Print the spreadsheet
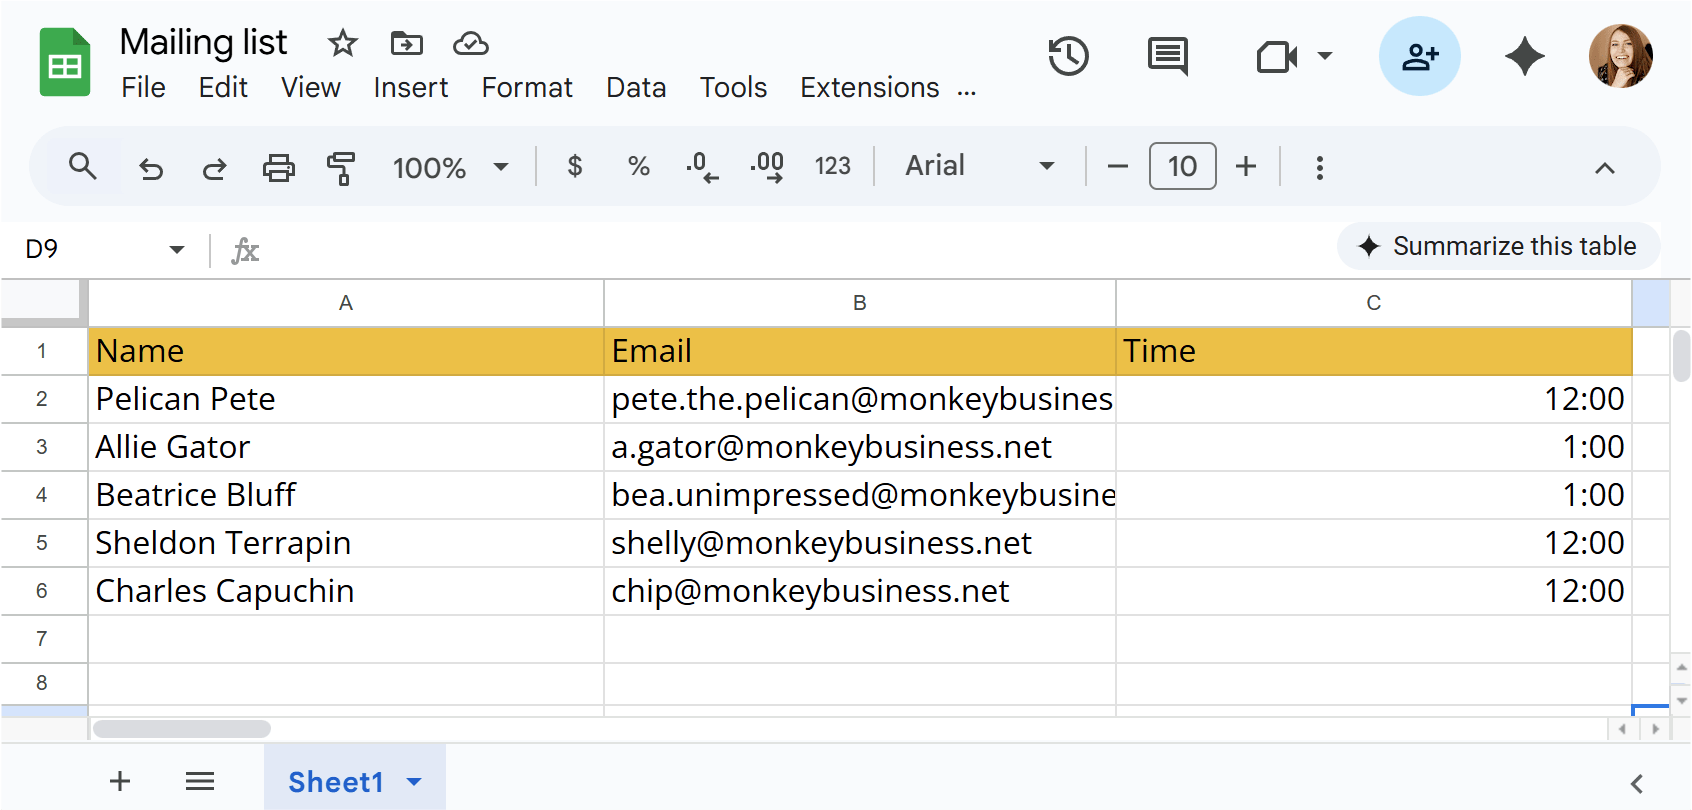The width and height of the screenshot is (1692, 810). [279, 167]
